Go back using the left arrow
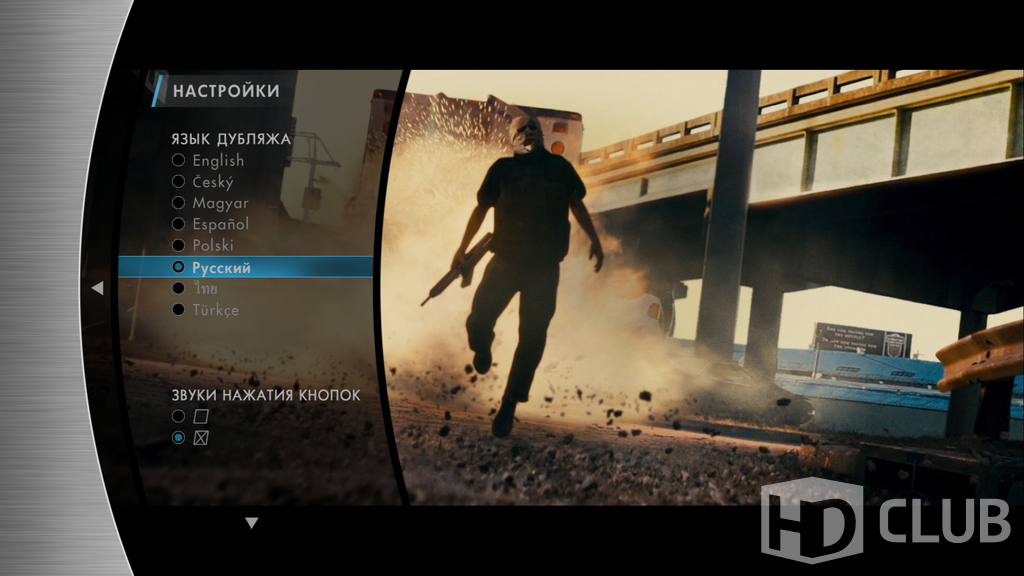Screen dimensions: 1024x576 [97, 287]
